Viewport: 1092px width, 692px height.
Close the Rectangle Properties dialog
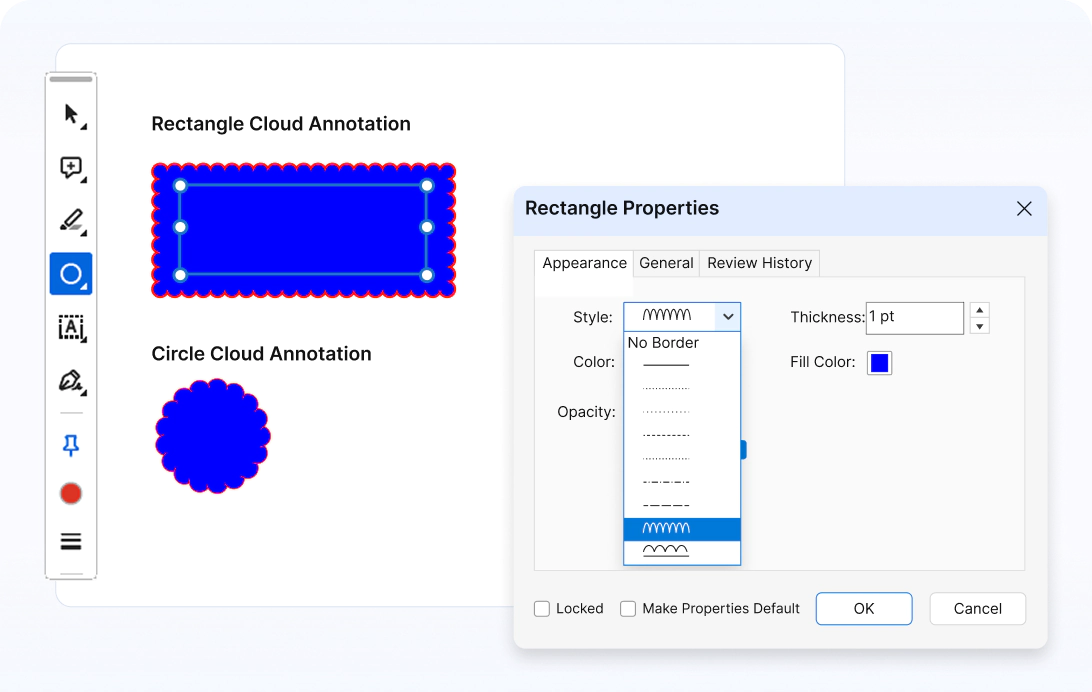[x=1024, y=208]
